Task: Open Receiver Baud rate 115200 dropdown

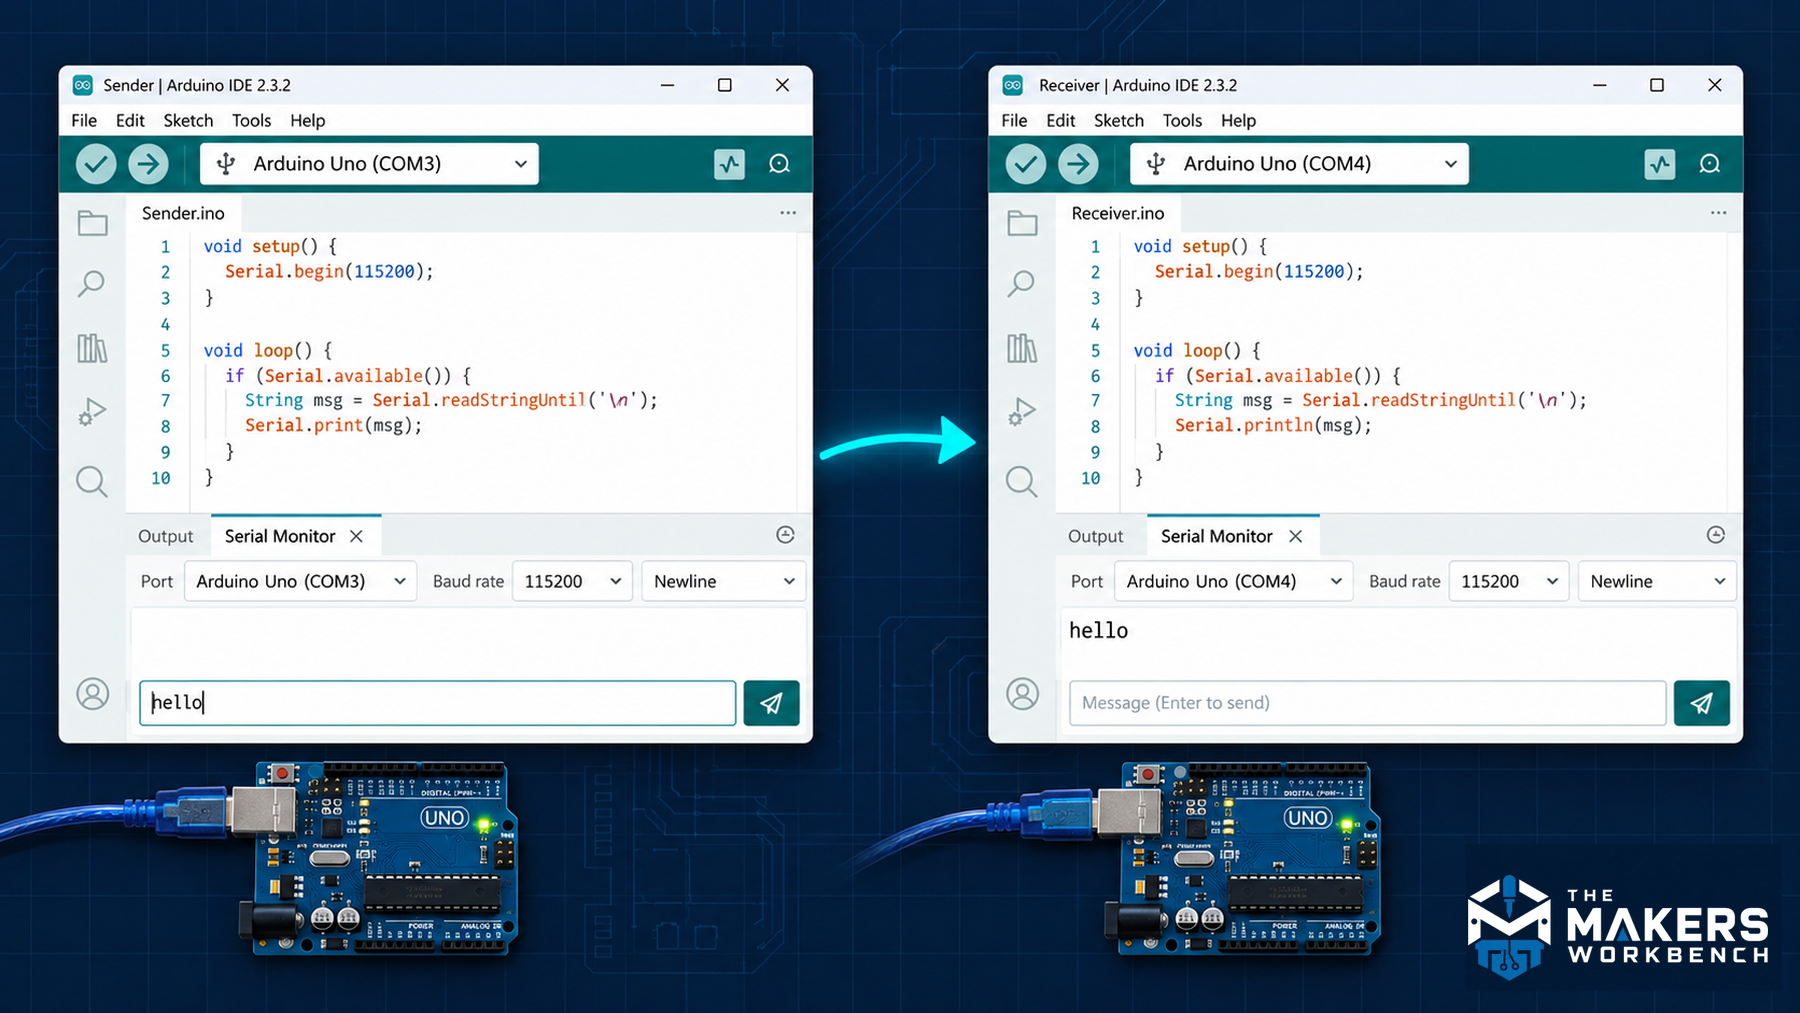Action: click(1509, 581)
